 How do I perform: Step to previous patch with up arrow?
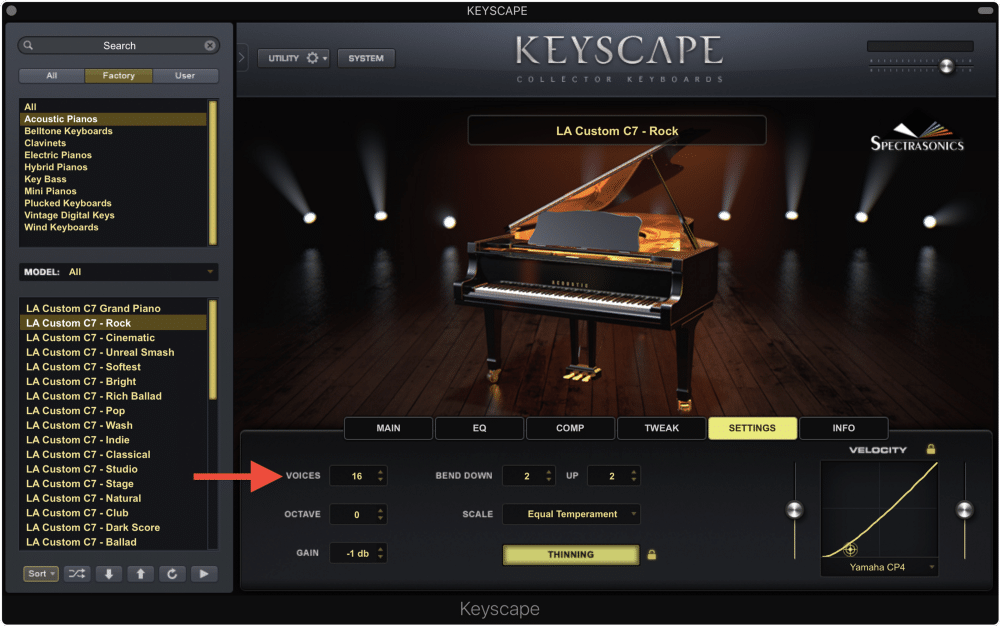140,574
